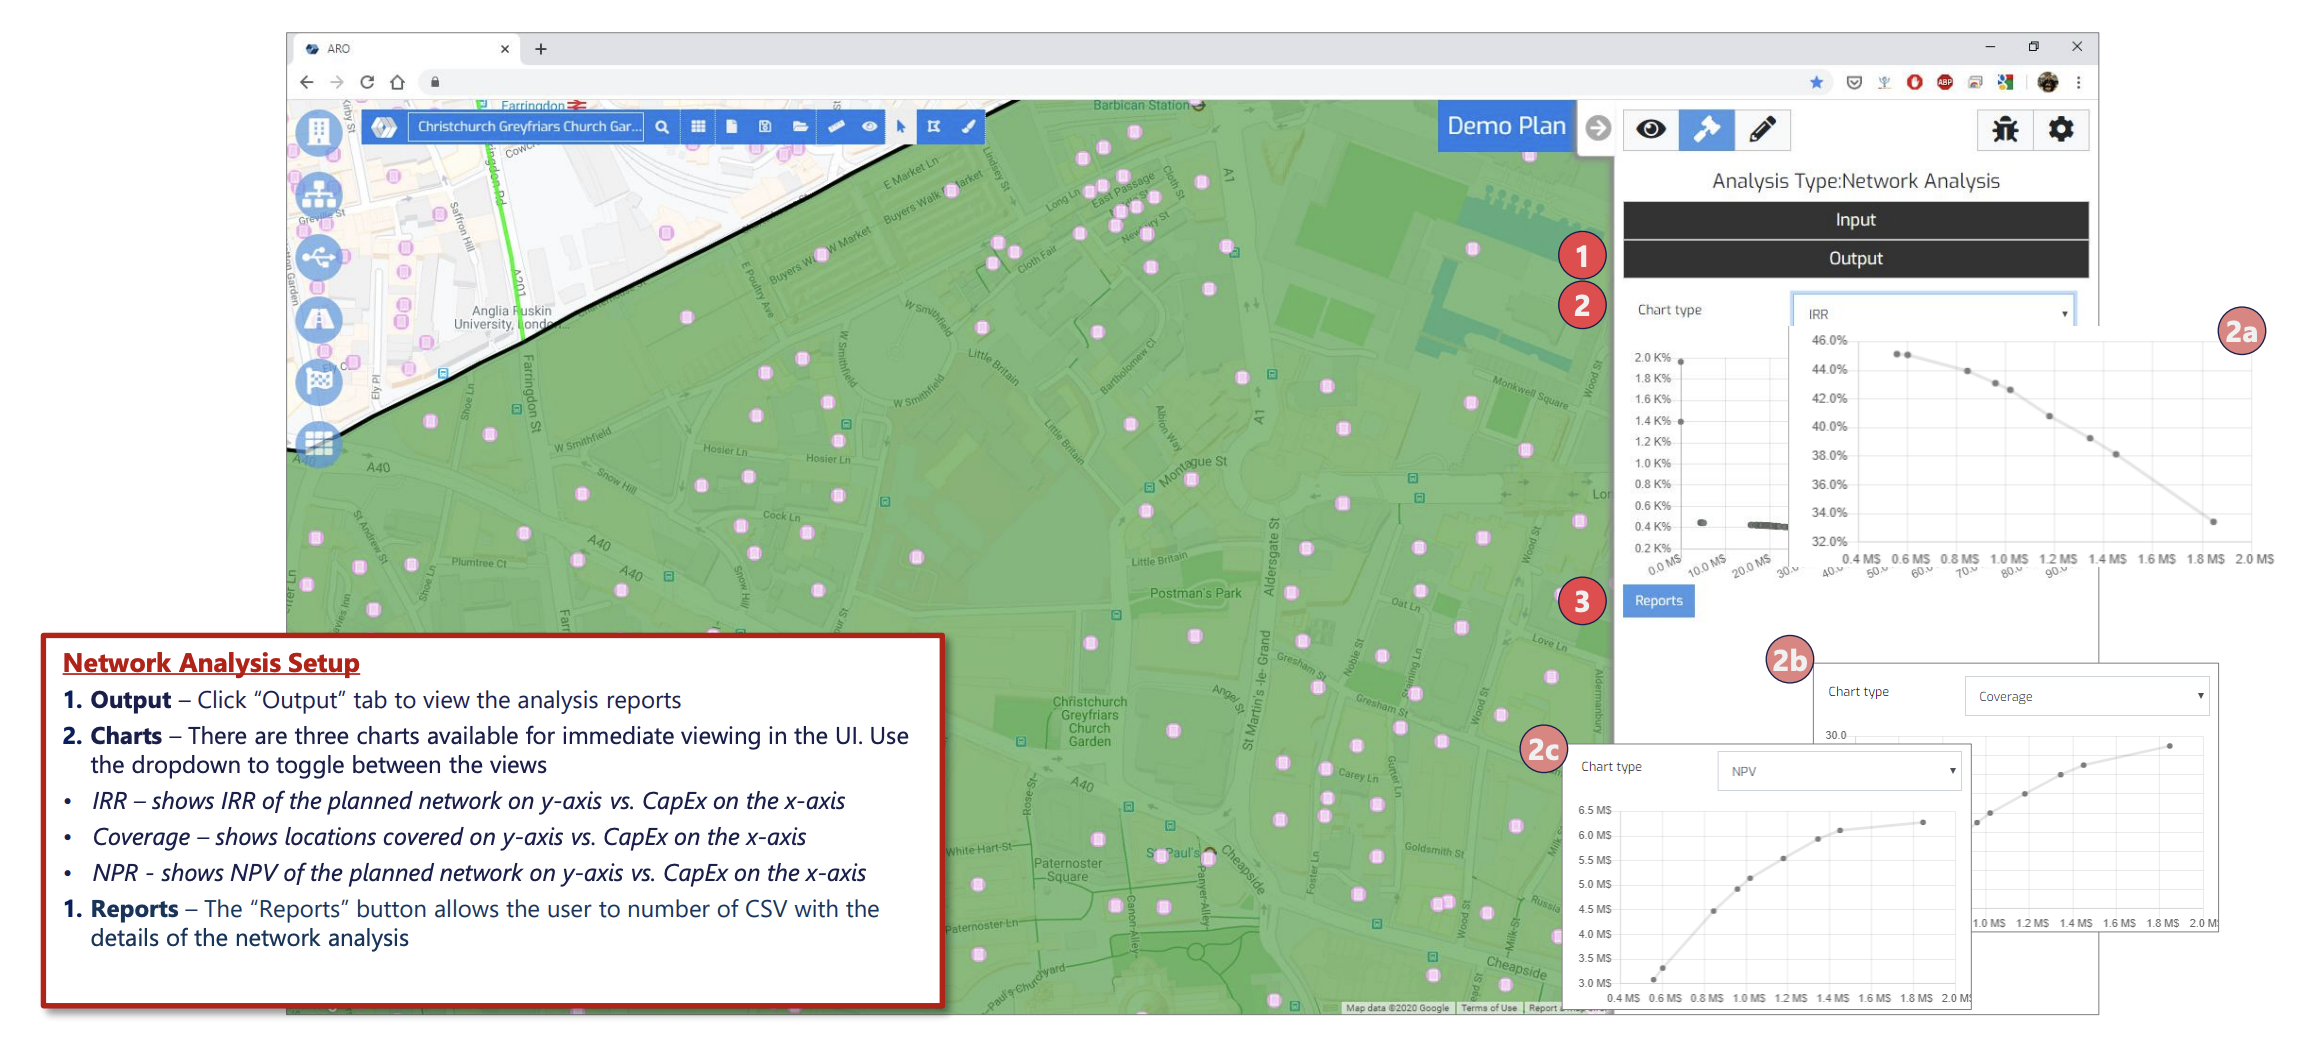Viewport: 2318px width, 1050px height.
Task: Open a plan with the folder icon
Action: 800,127
